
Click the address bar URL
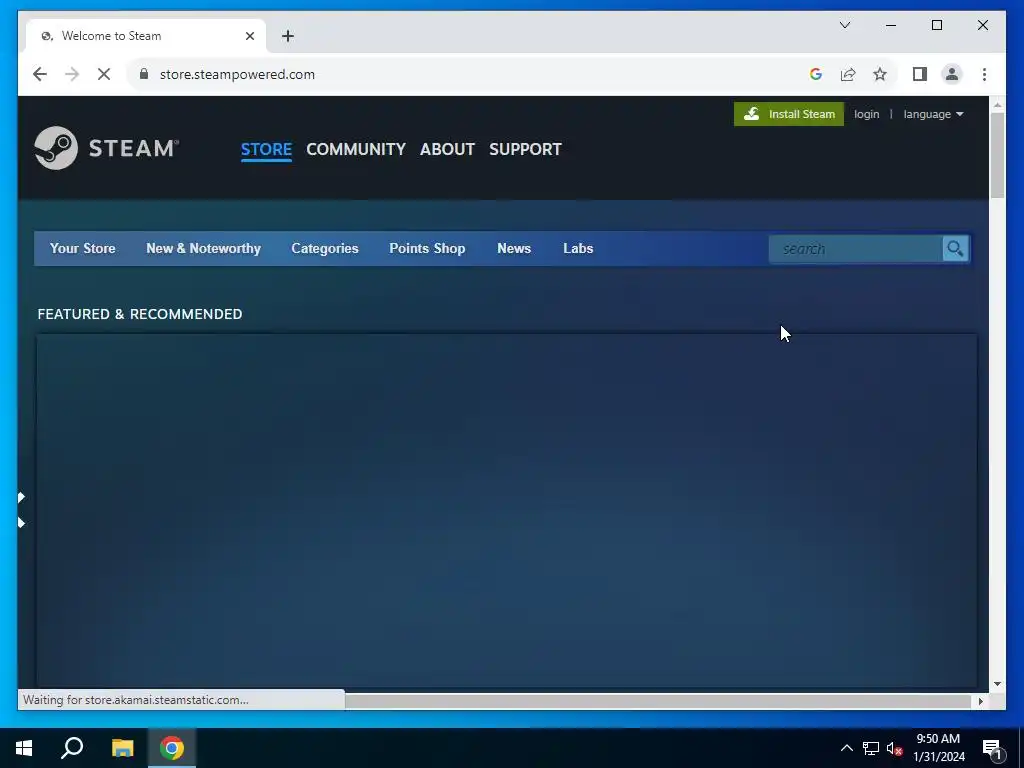[237, 74]
